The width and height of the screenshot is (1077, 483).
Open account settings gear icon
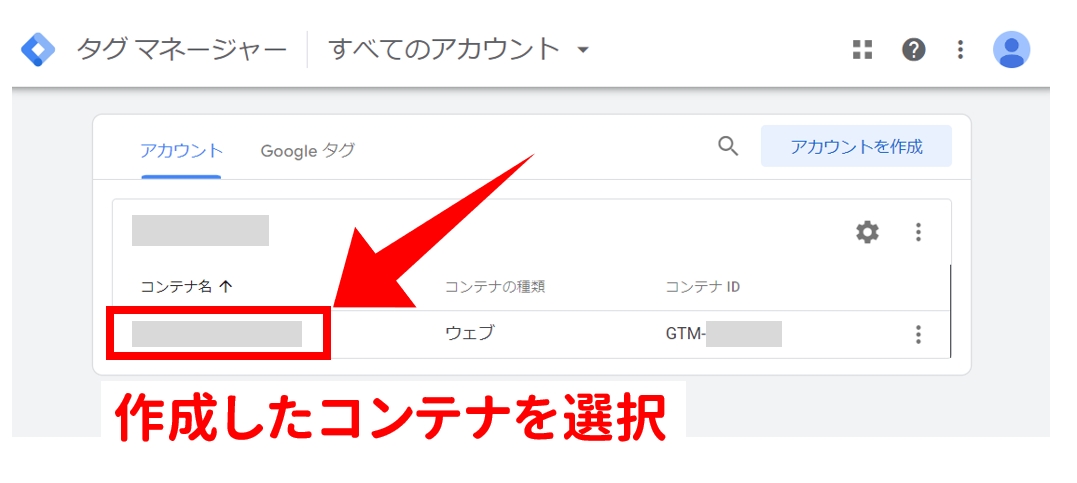coord(867,232)
